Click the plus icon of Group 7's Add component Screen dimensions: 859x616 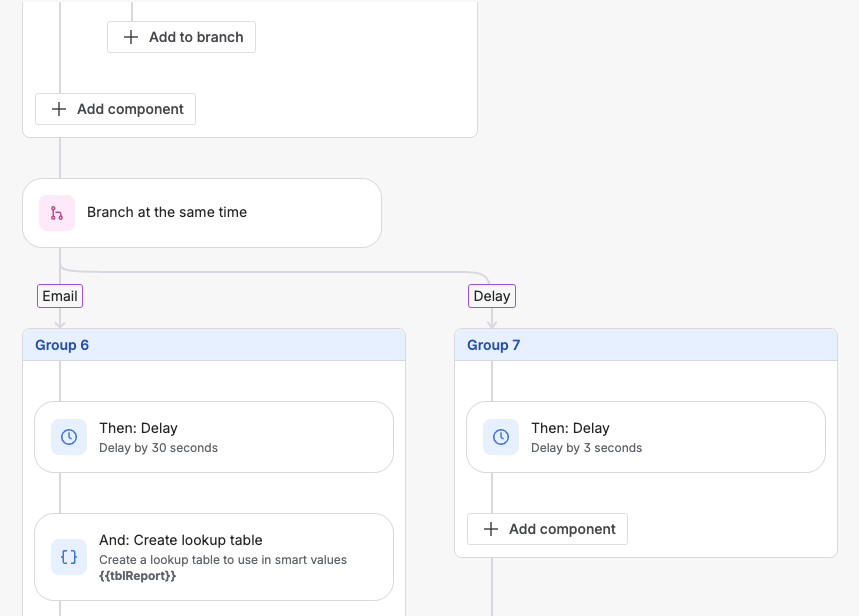(491, 529)
